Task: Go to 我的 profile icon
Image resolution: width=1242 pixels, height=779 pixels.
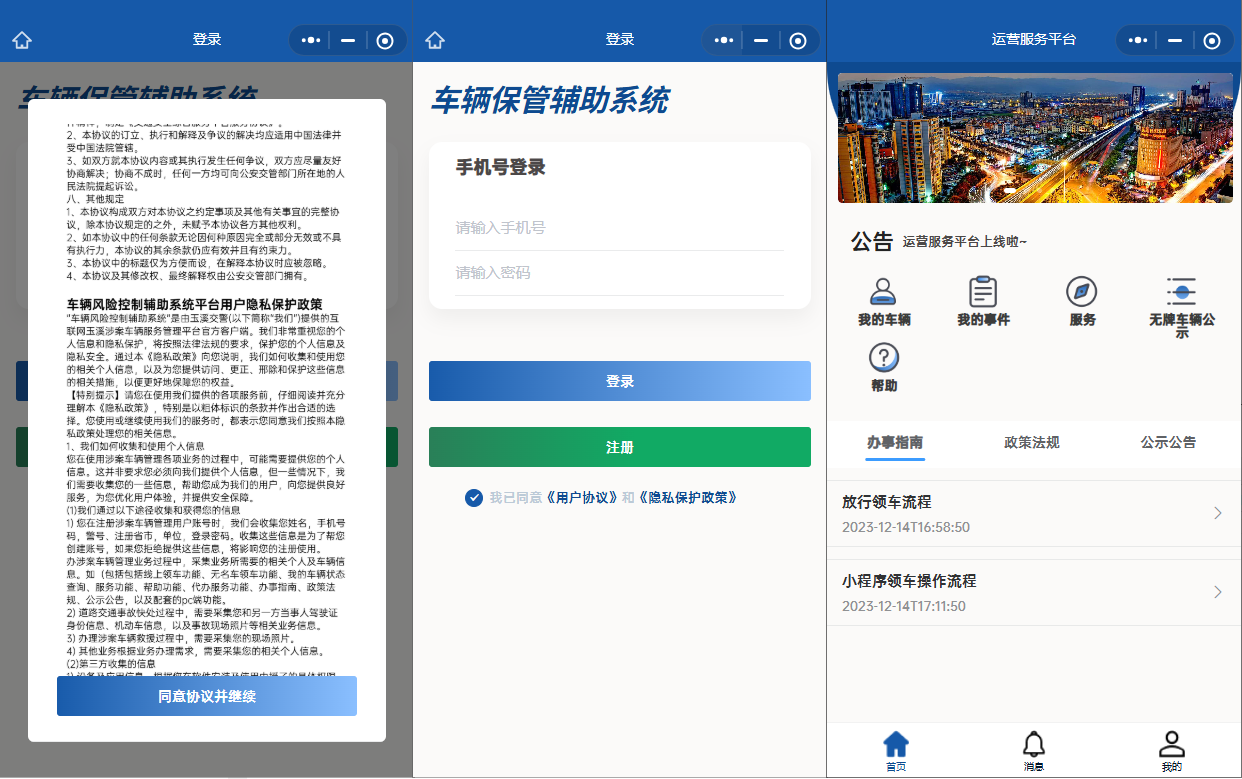Action: (1171, 745)
